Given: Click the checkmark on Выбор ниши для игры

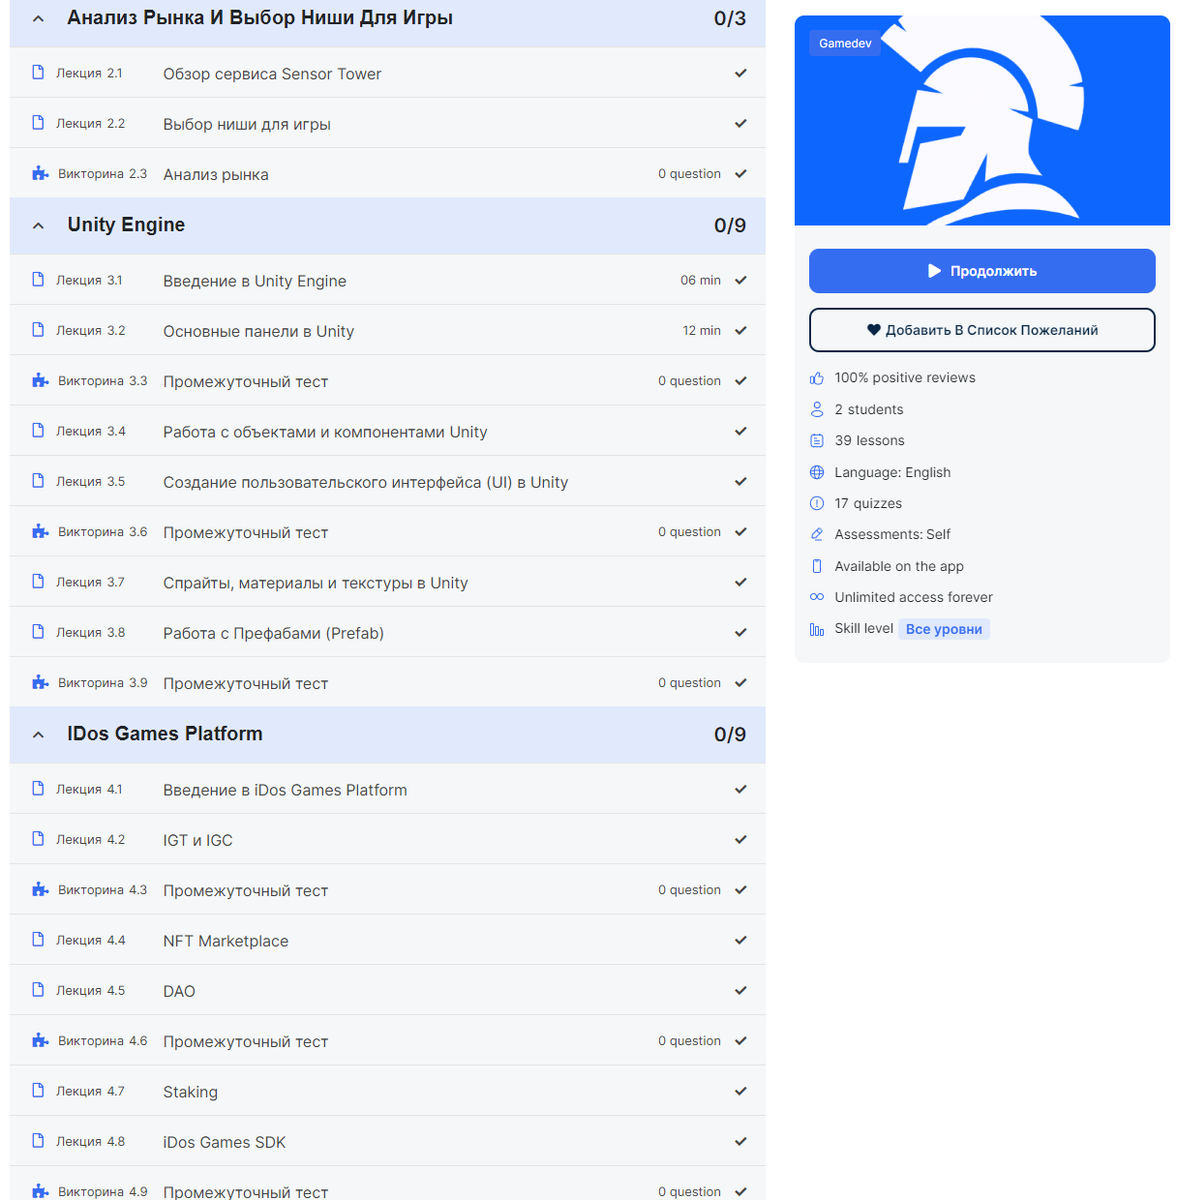Looking at the screenshot, I should point(741,123).
